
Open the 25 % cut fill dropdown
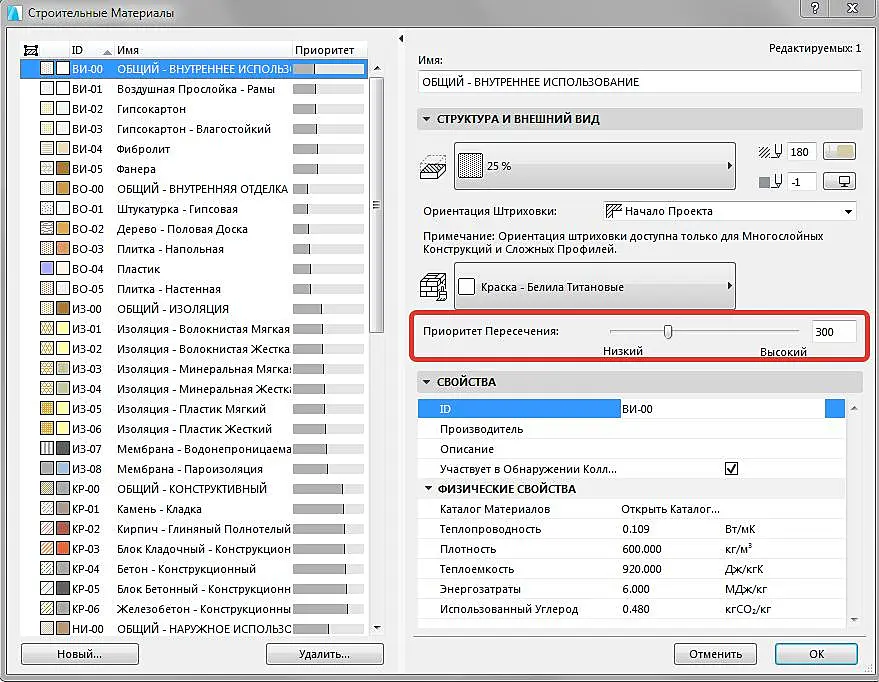pyautogui.click(x=595, y=166)
